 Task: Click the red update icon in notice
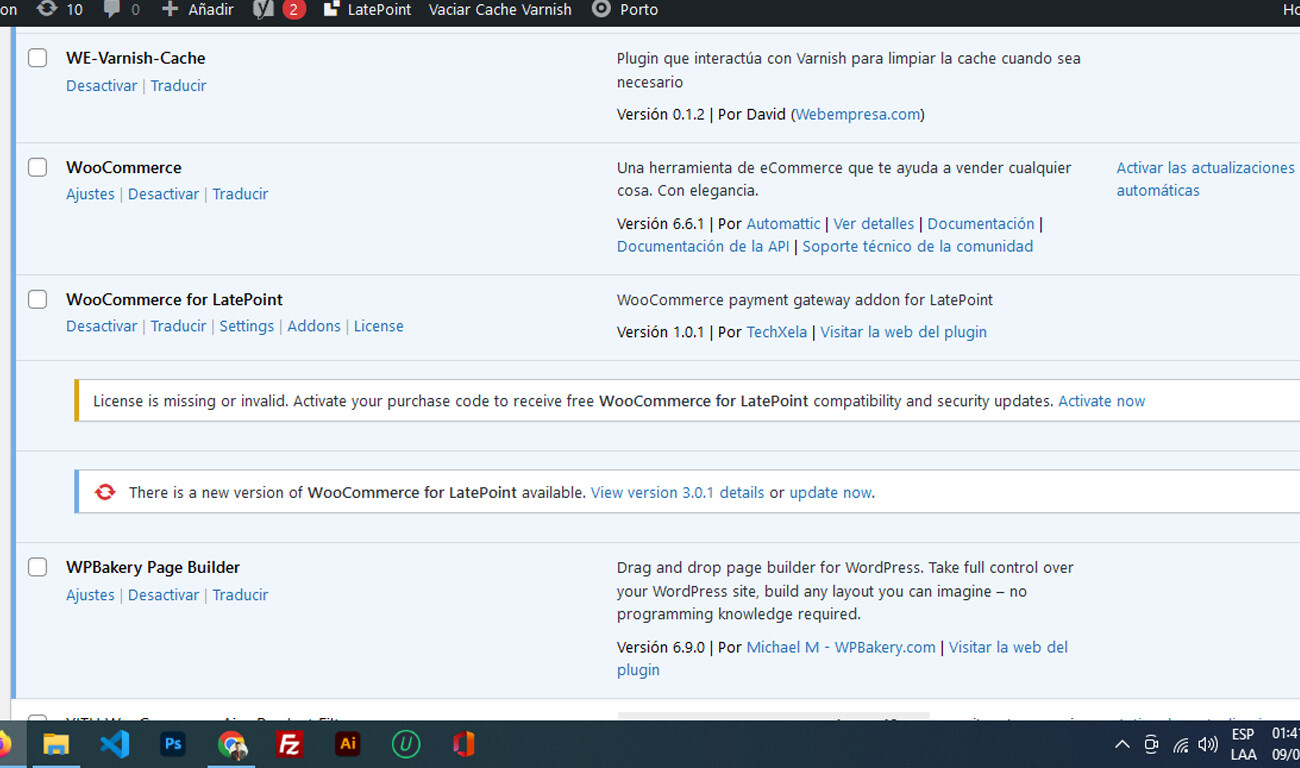(x=105, y=492)
